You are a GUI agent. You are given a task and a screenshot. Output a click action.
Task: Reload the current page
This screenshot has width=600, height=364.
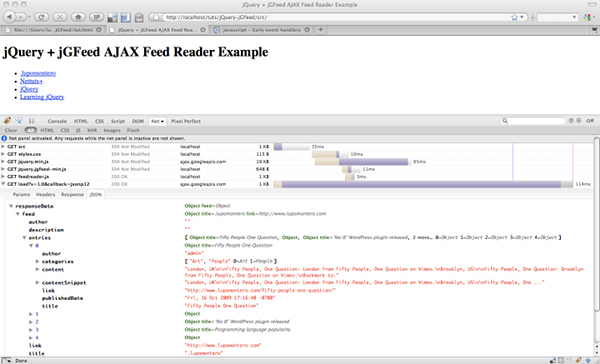41,17
